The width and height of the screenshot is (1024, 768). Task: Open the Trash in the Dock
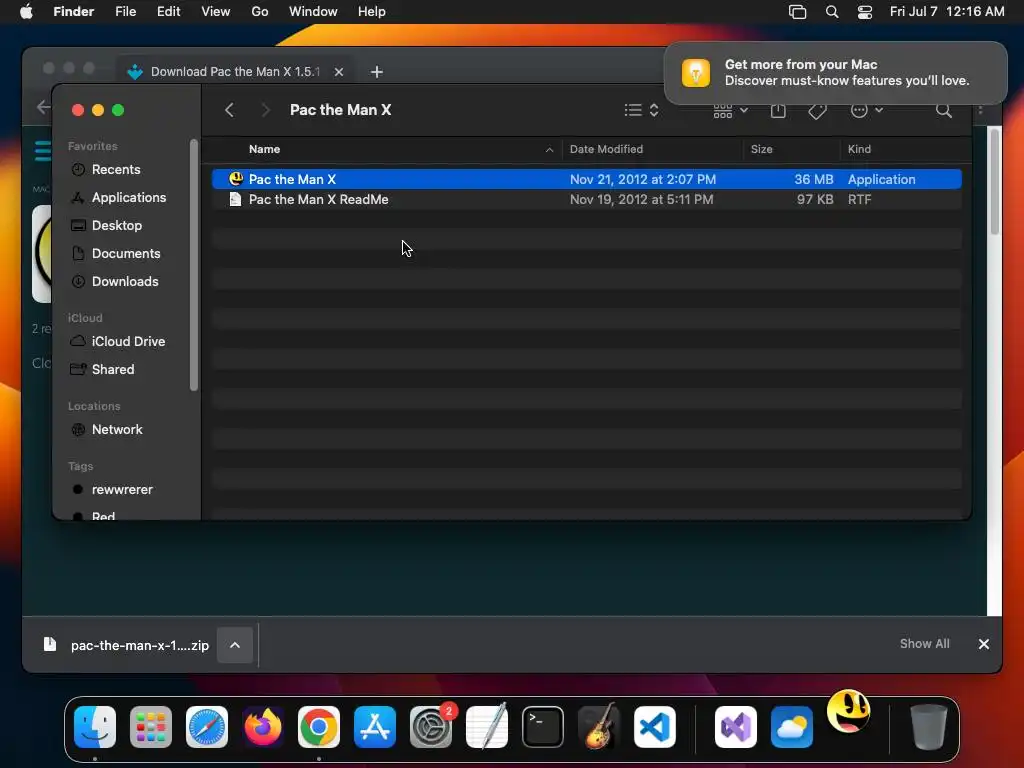pos(928,727)
